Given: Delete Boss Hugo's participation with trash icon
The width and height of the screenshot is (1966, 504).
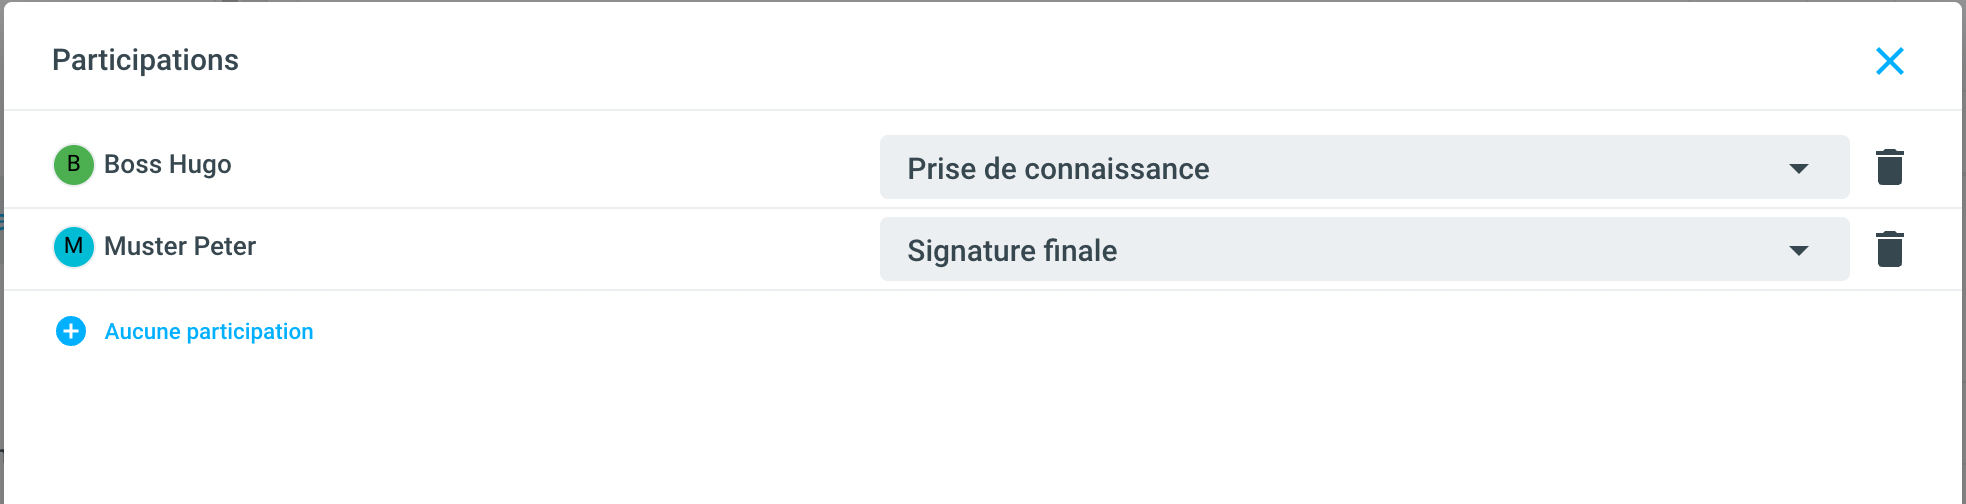Looking at the screenshot, I should point(1889,167).
